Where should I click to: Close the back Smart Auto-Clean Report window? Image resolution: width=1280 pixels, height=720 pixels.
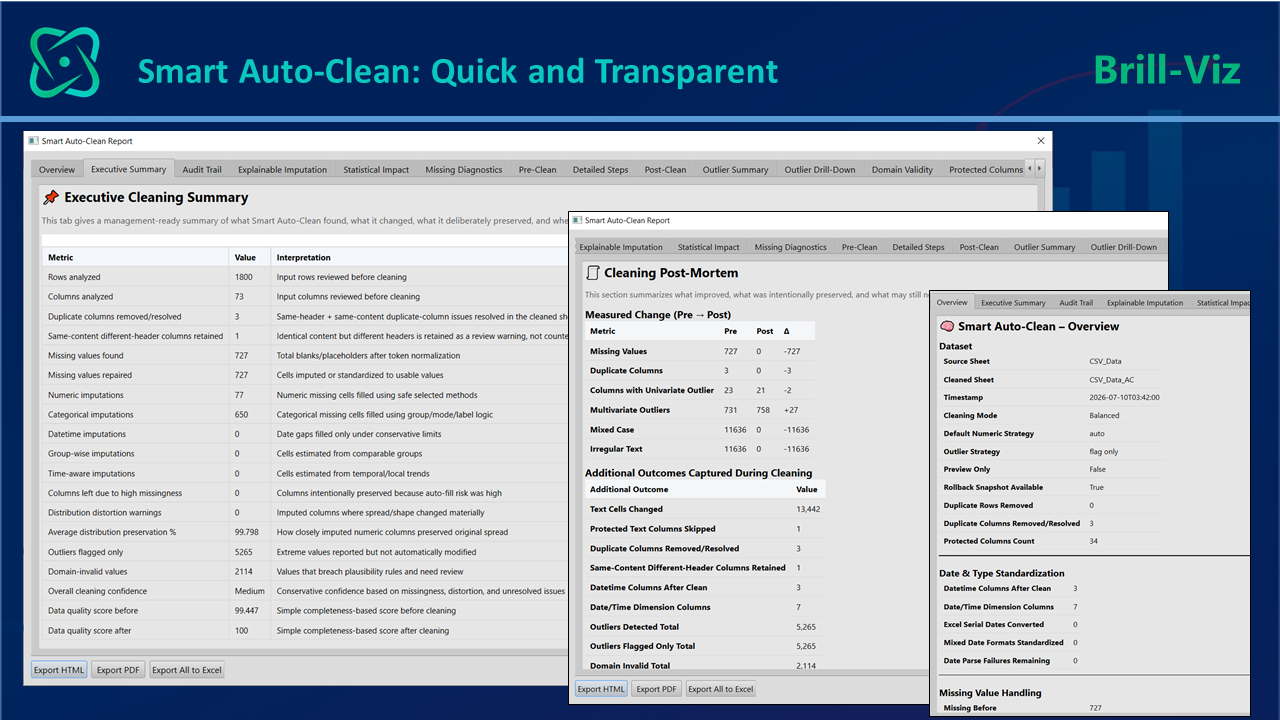click(x=1040, y=141)
